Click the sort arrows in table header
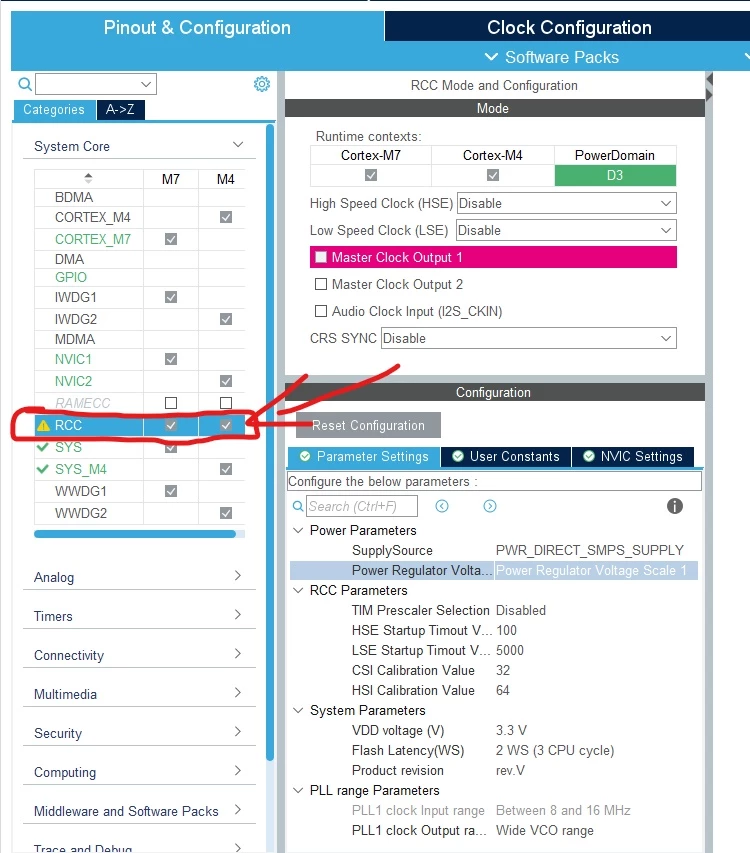Screen dimensions: 750x853 [x=88, y=178]
